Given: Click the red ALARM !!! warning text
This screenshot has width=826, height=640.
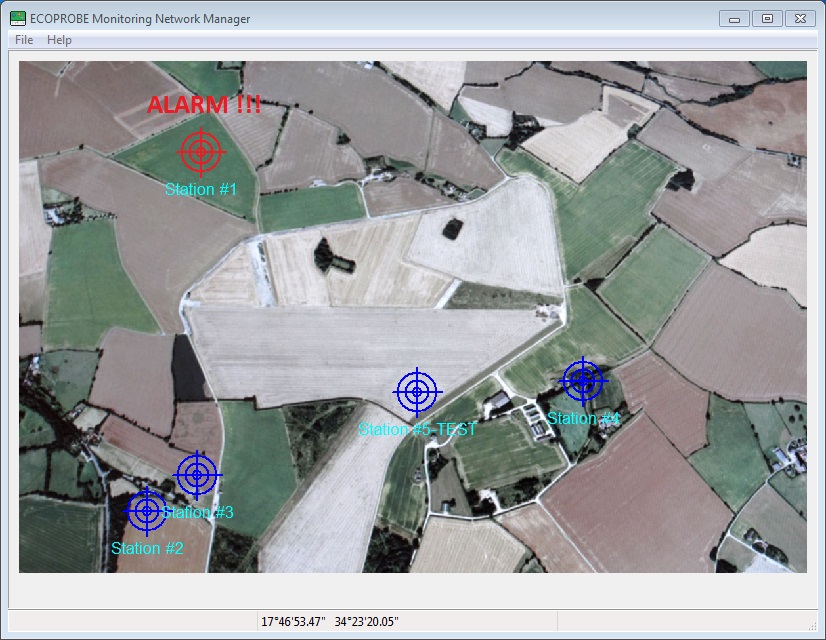Looking at the screenshot, I should coord(204,104).
